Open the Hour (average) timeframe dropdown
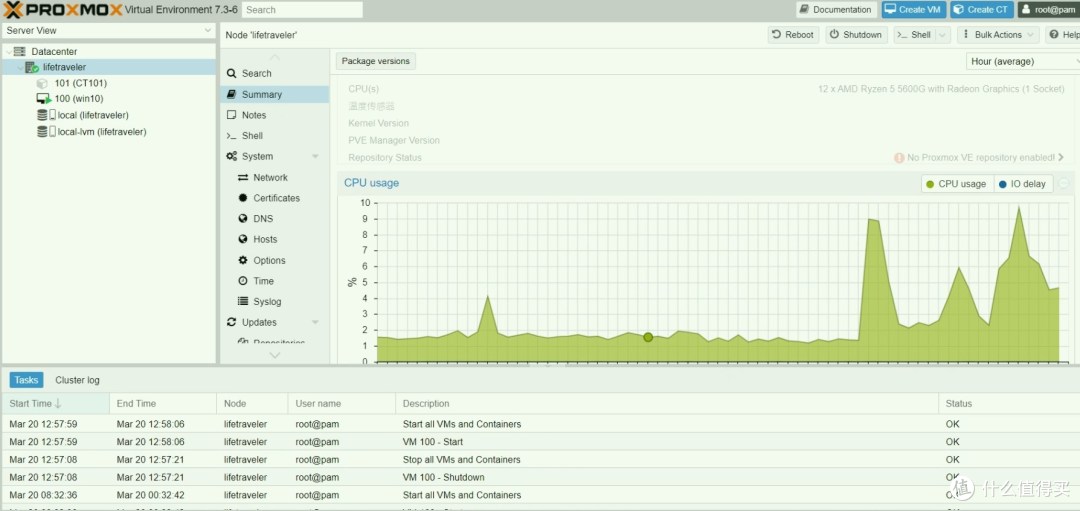 click(1023, 61)
